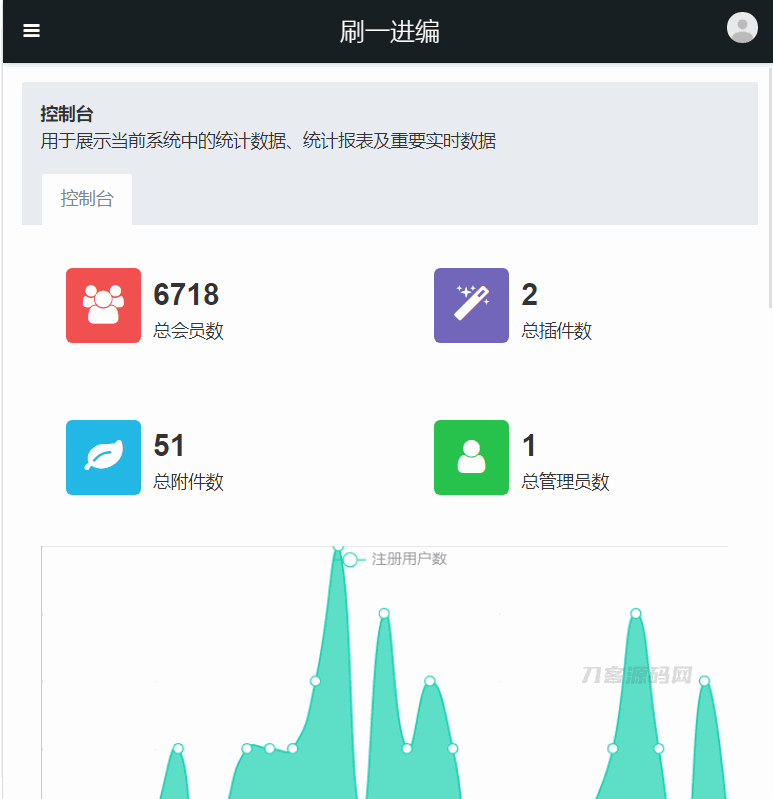The width and height of the screenshot is (773, 799).
Task: Open the 总会员数 label
Action: coord(188,331)
